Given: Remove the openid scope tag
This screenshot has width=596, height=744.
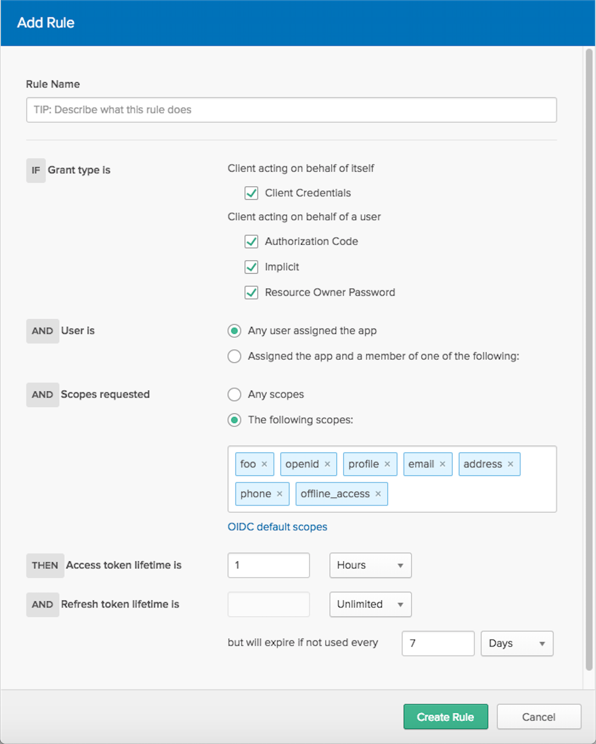Looking at the screenshot, I should [327, 464].
